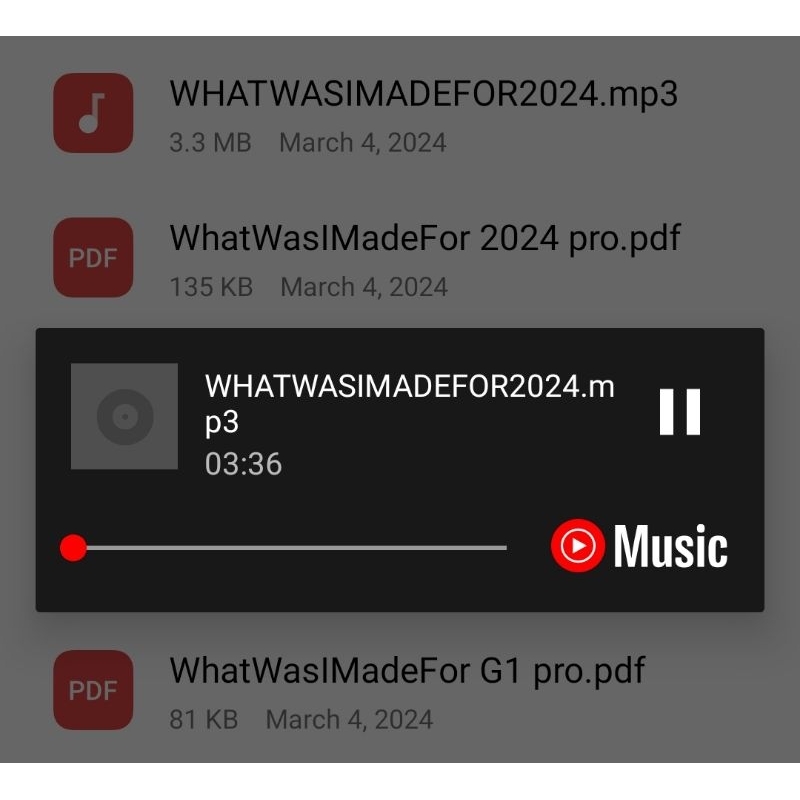Tap the vinyl album art thumbnail
800x800 pixels.
point(124,416)
